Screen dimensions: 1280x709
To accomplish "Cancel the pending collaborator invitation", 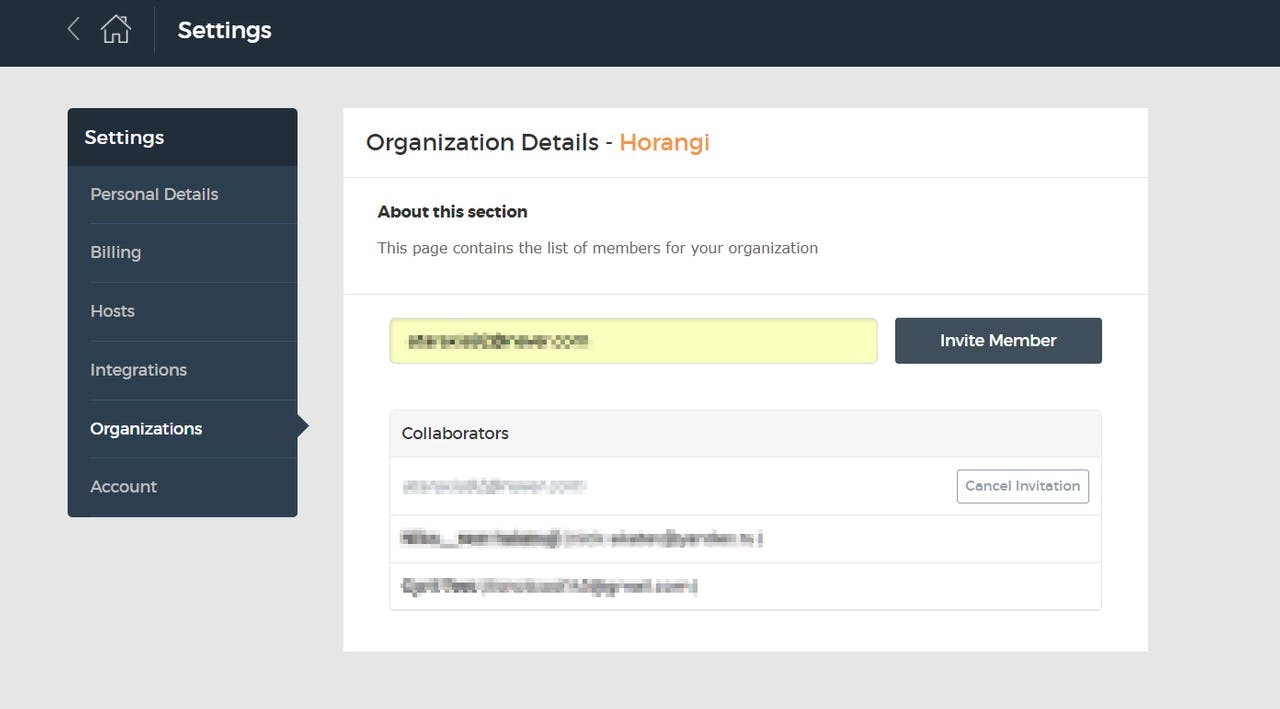I will coord(1023,486).
